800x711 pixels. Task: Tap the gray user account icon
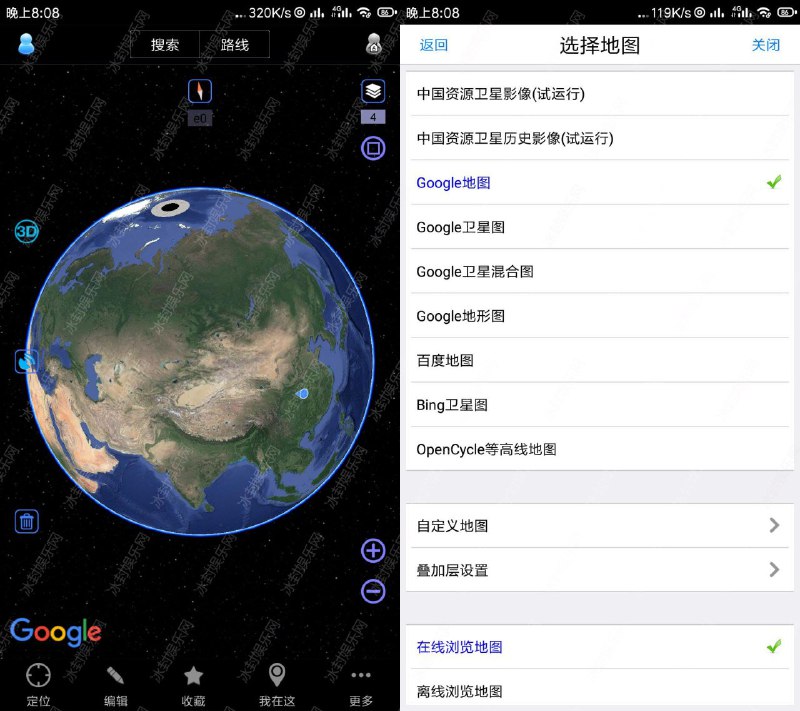pyautogui.click(x=374, y=44)
